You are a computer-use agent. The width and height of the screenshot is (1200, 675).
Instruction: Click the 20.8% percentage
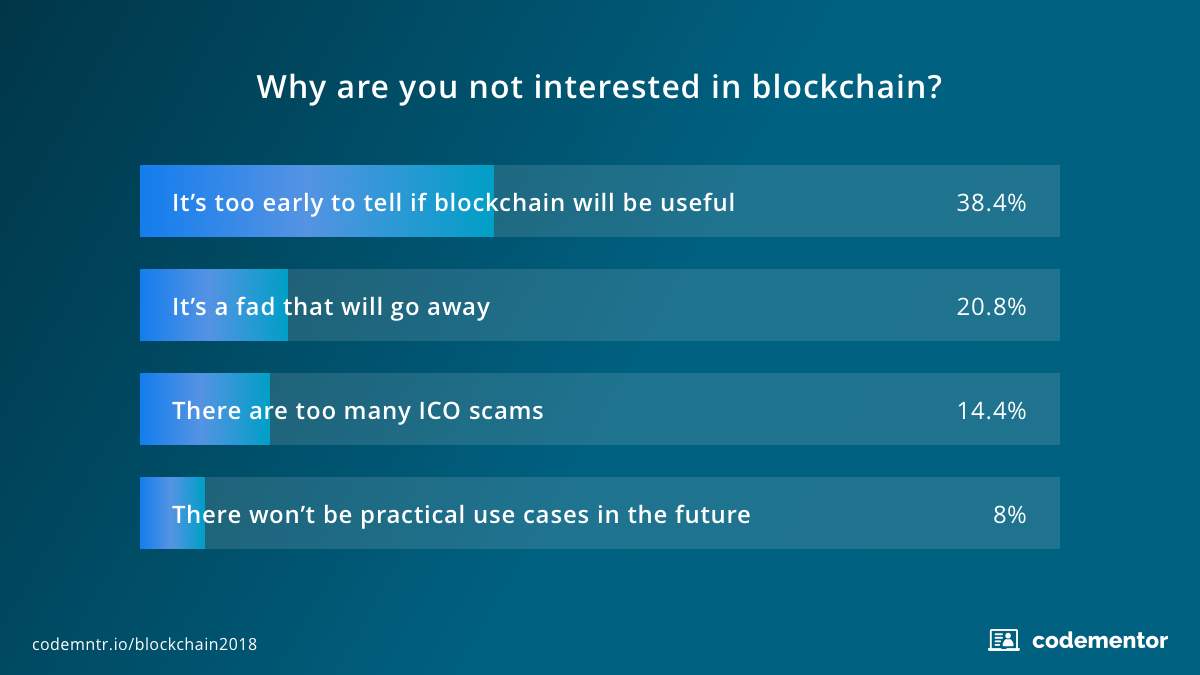pyautogui.click(x=991, y=306)
